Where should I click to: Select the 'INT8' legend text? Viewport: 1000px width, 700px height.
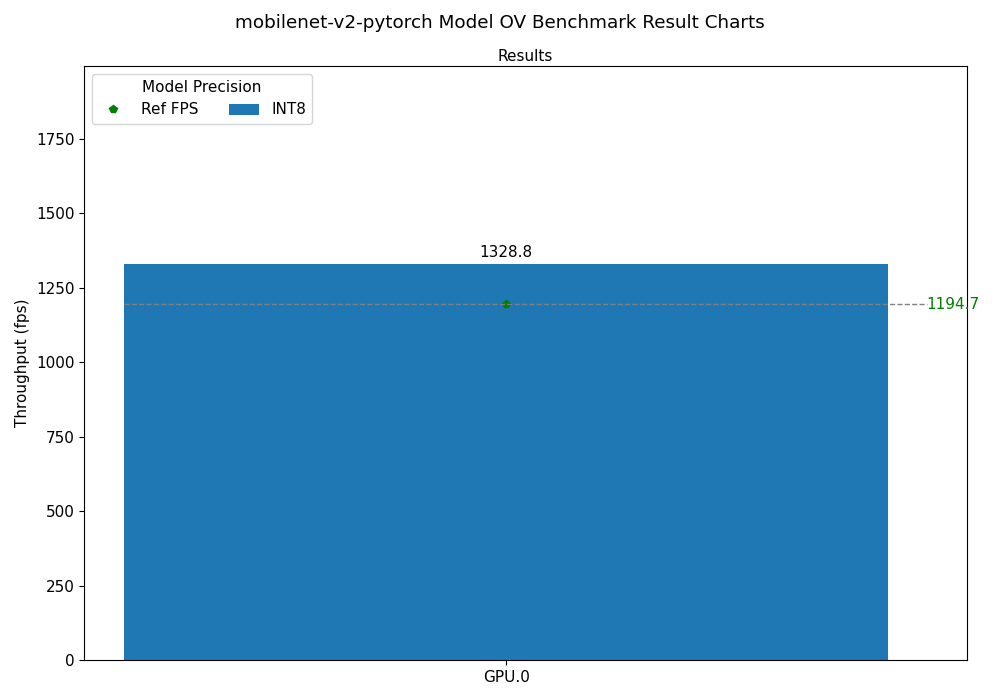(x=289, y=109)
